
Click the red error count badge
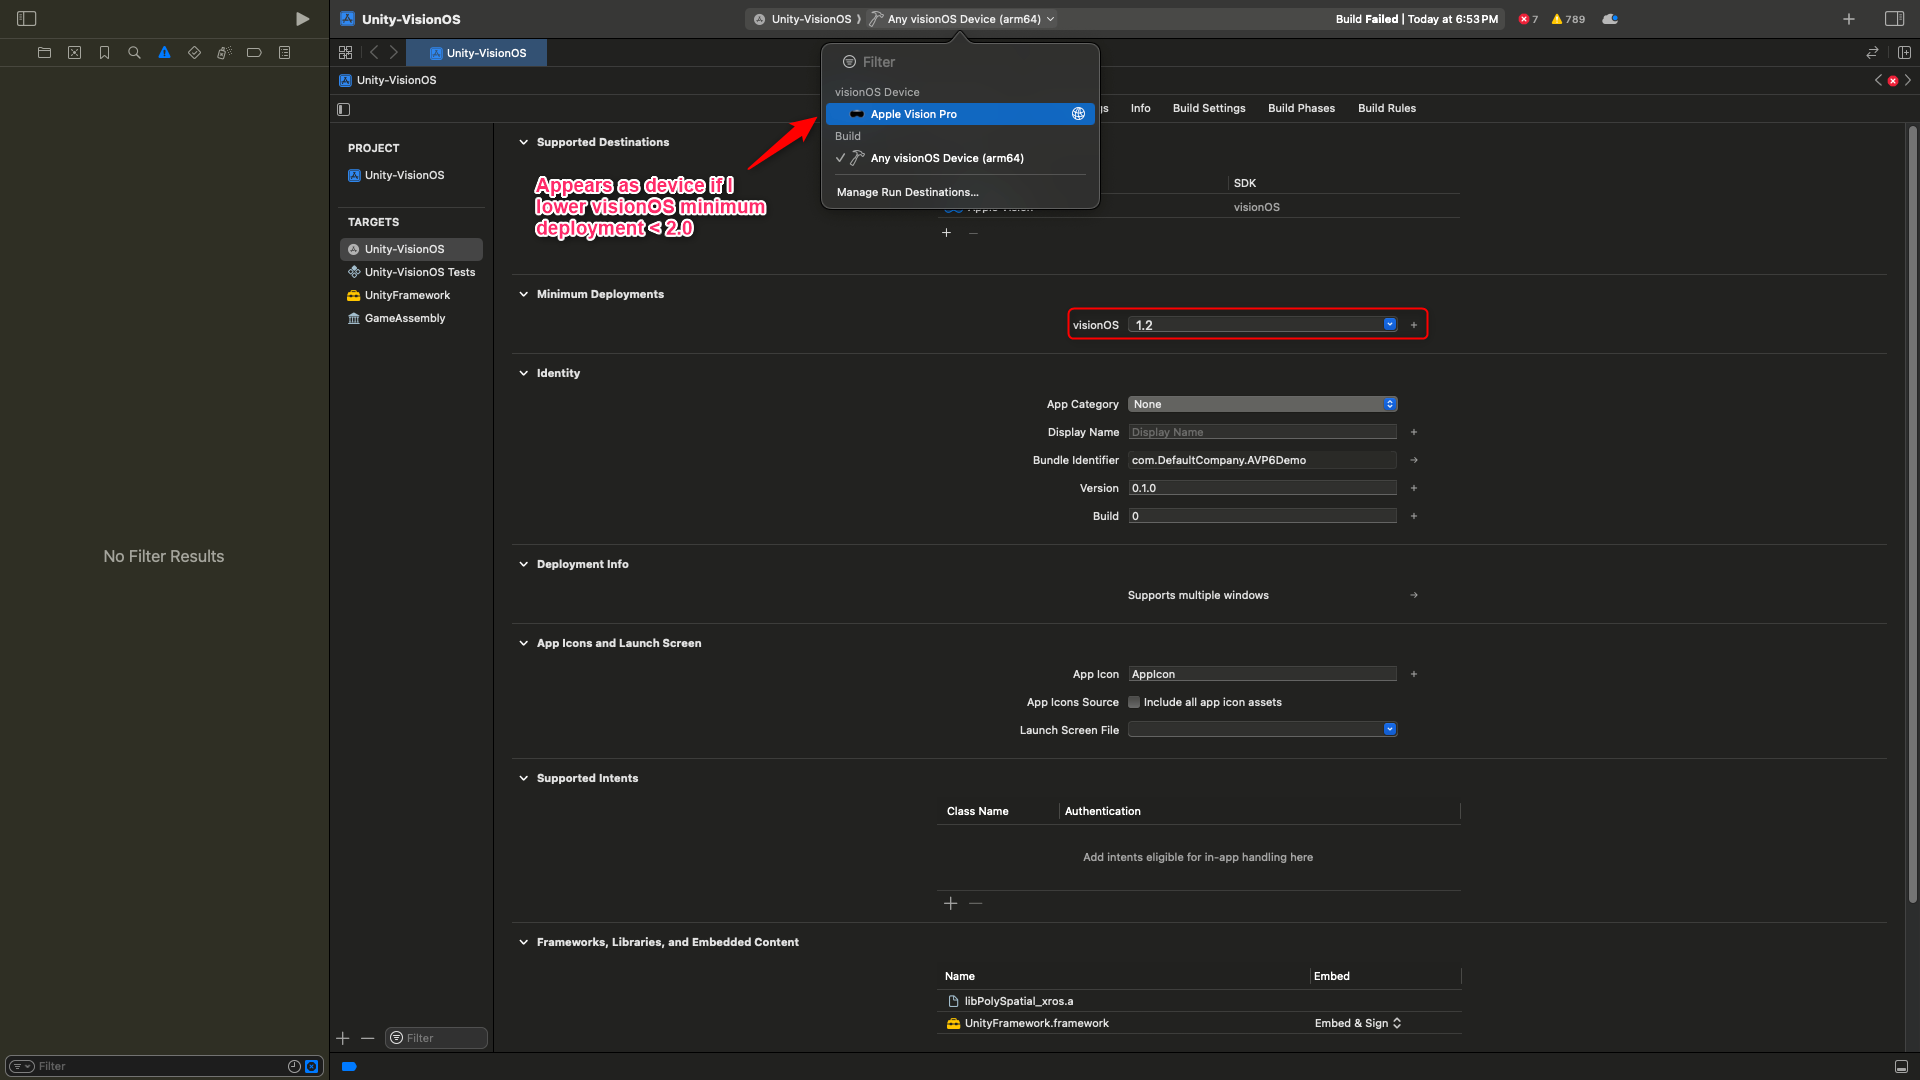pyautogui.click(x=1528, y=19)
